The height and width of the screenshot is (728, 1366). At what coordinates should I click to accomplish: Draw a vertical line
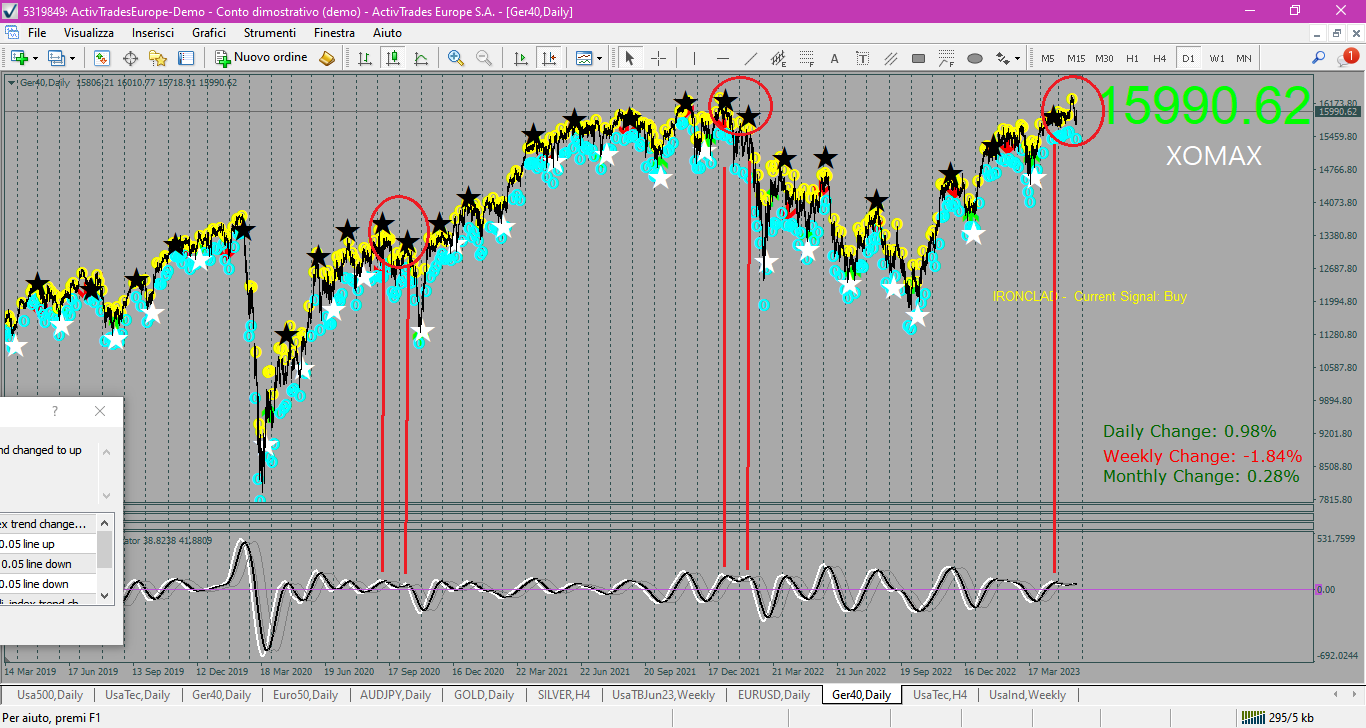(694, 58)
